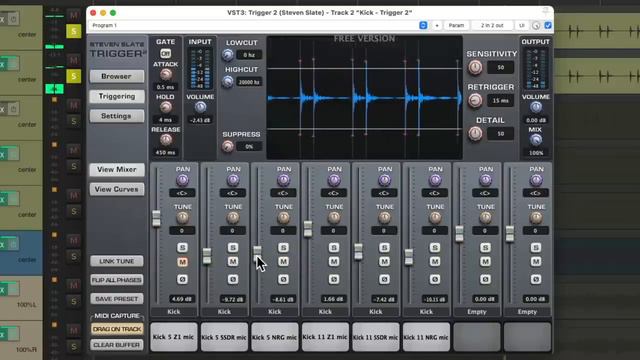Mute the Kick 11 Z1 mic channel
Screen dimensions: 640x360
tap(334, 262)
